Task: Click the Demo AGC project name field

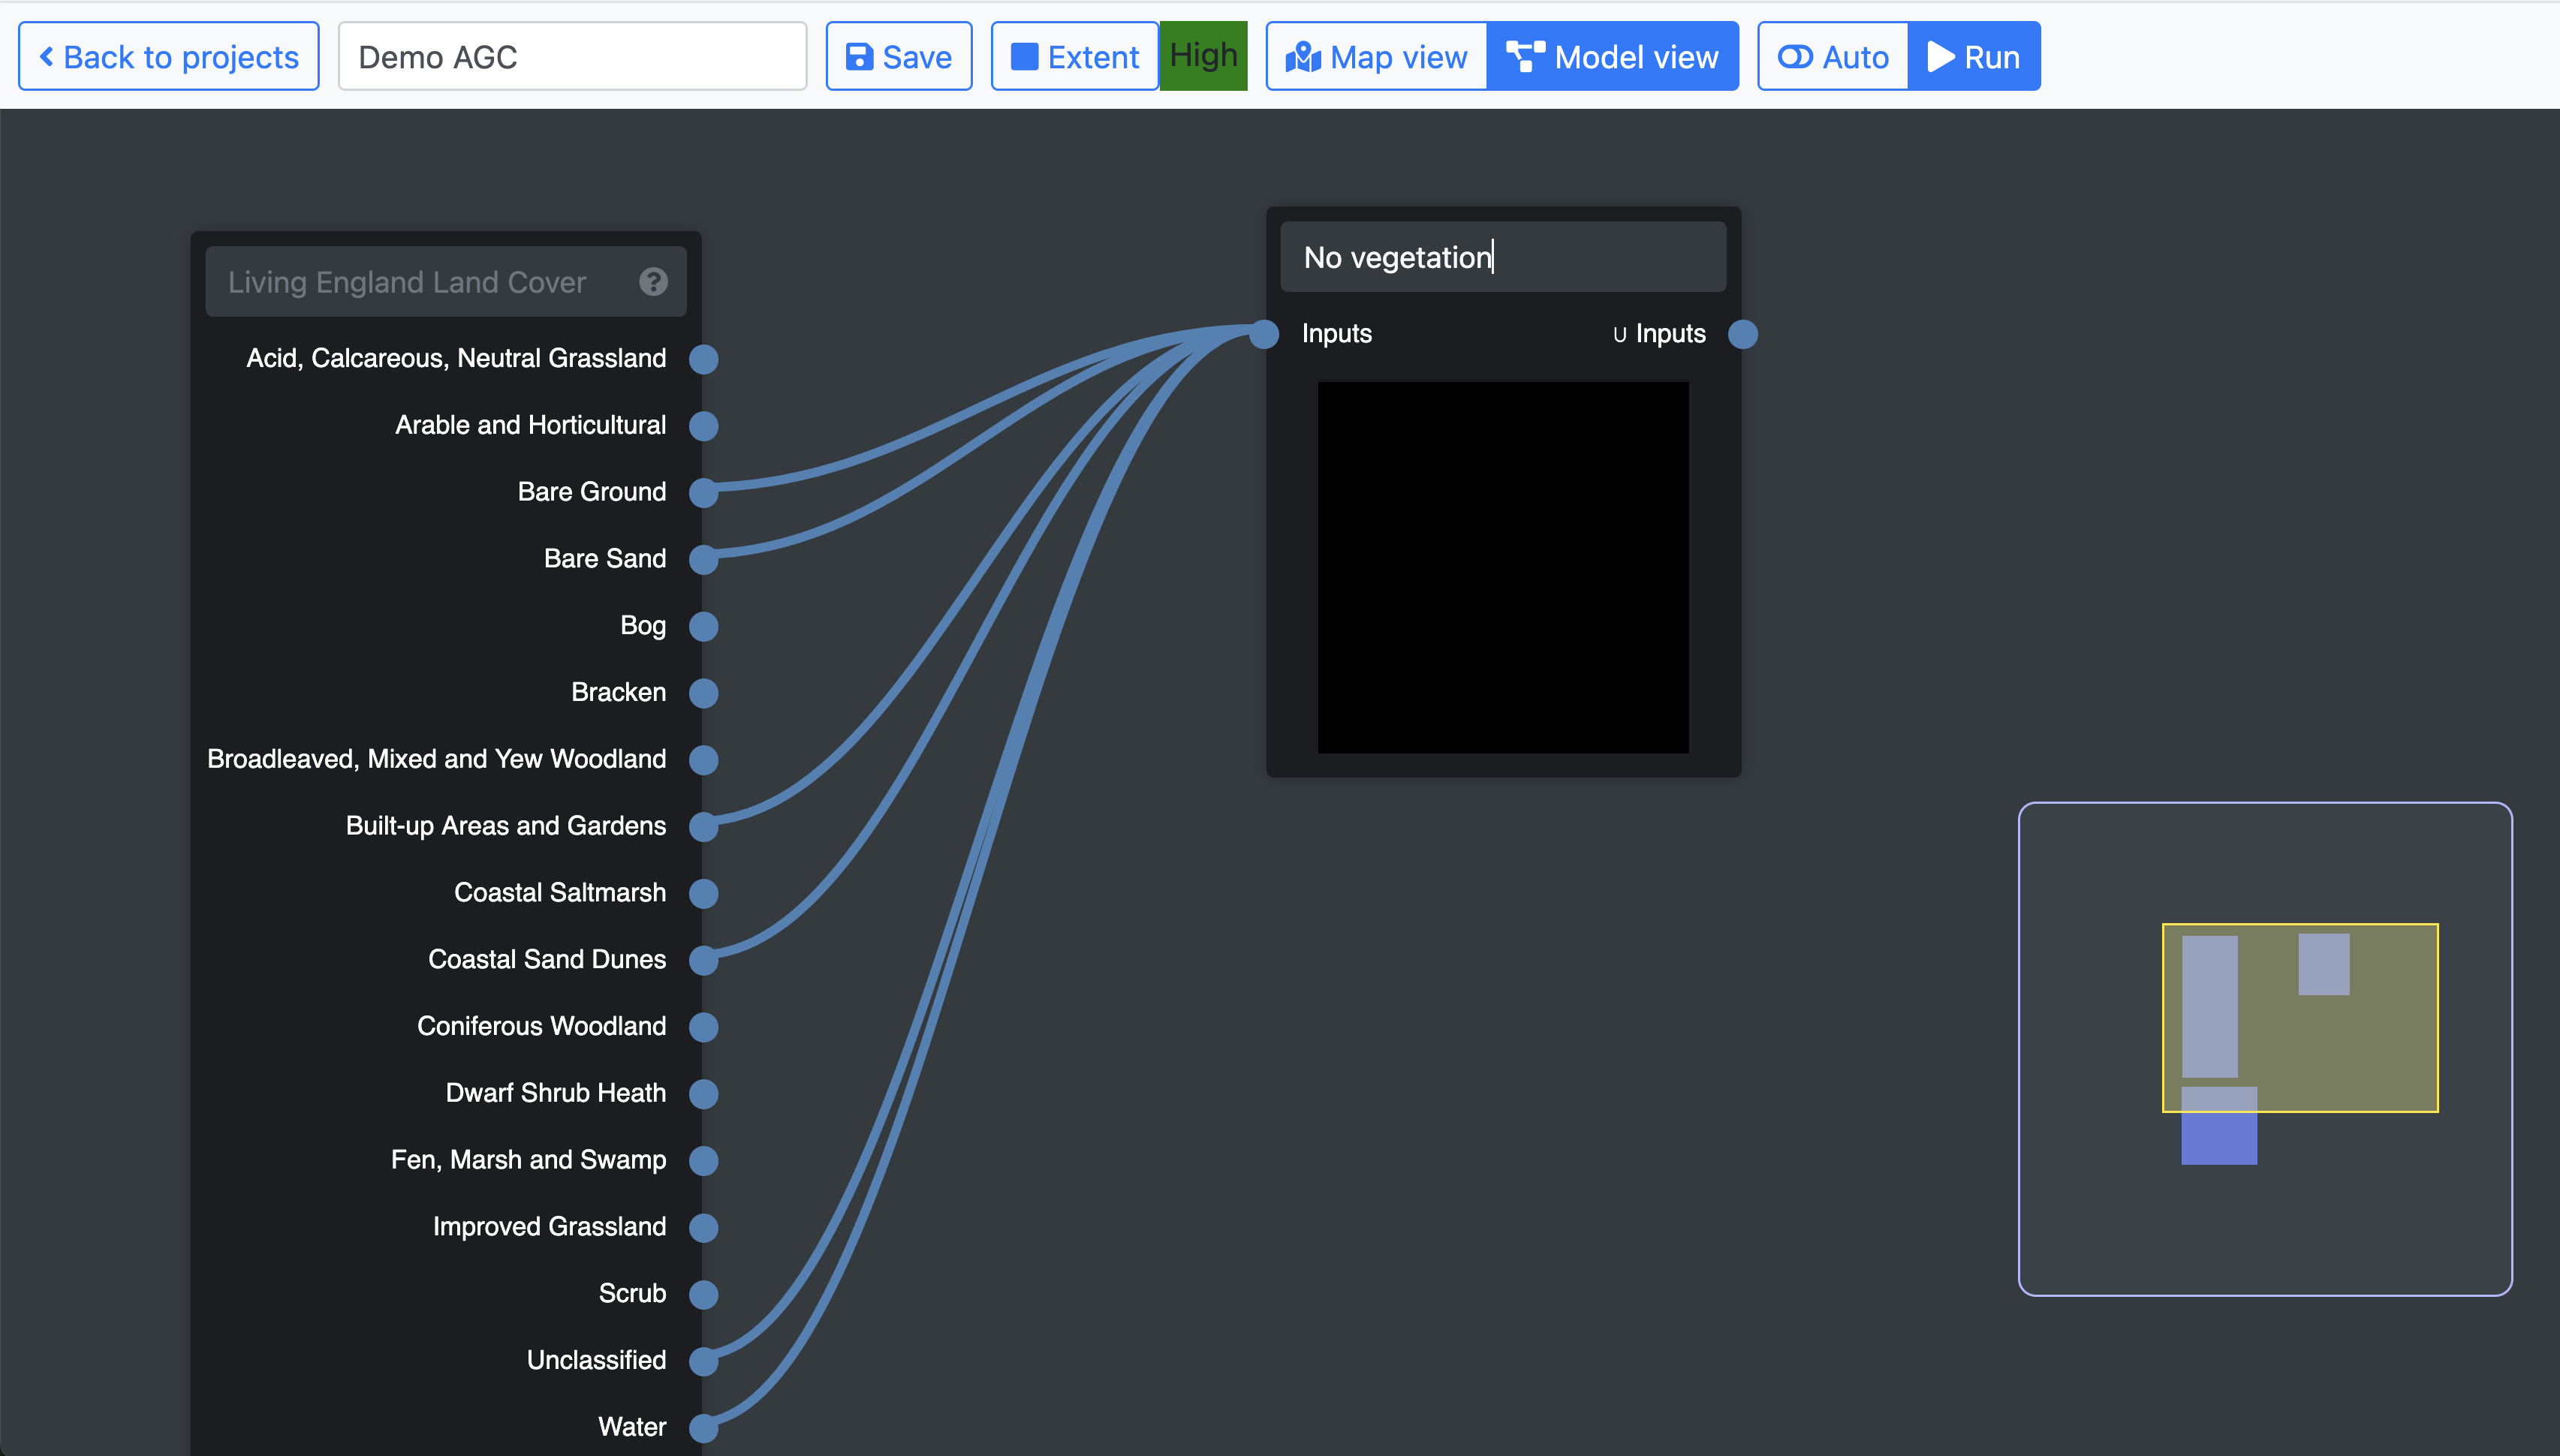Action: 572,57
